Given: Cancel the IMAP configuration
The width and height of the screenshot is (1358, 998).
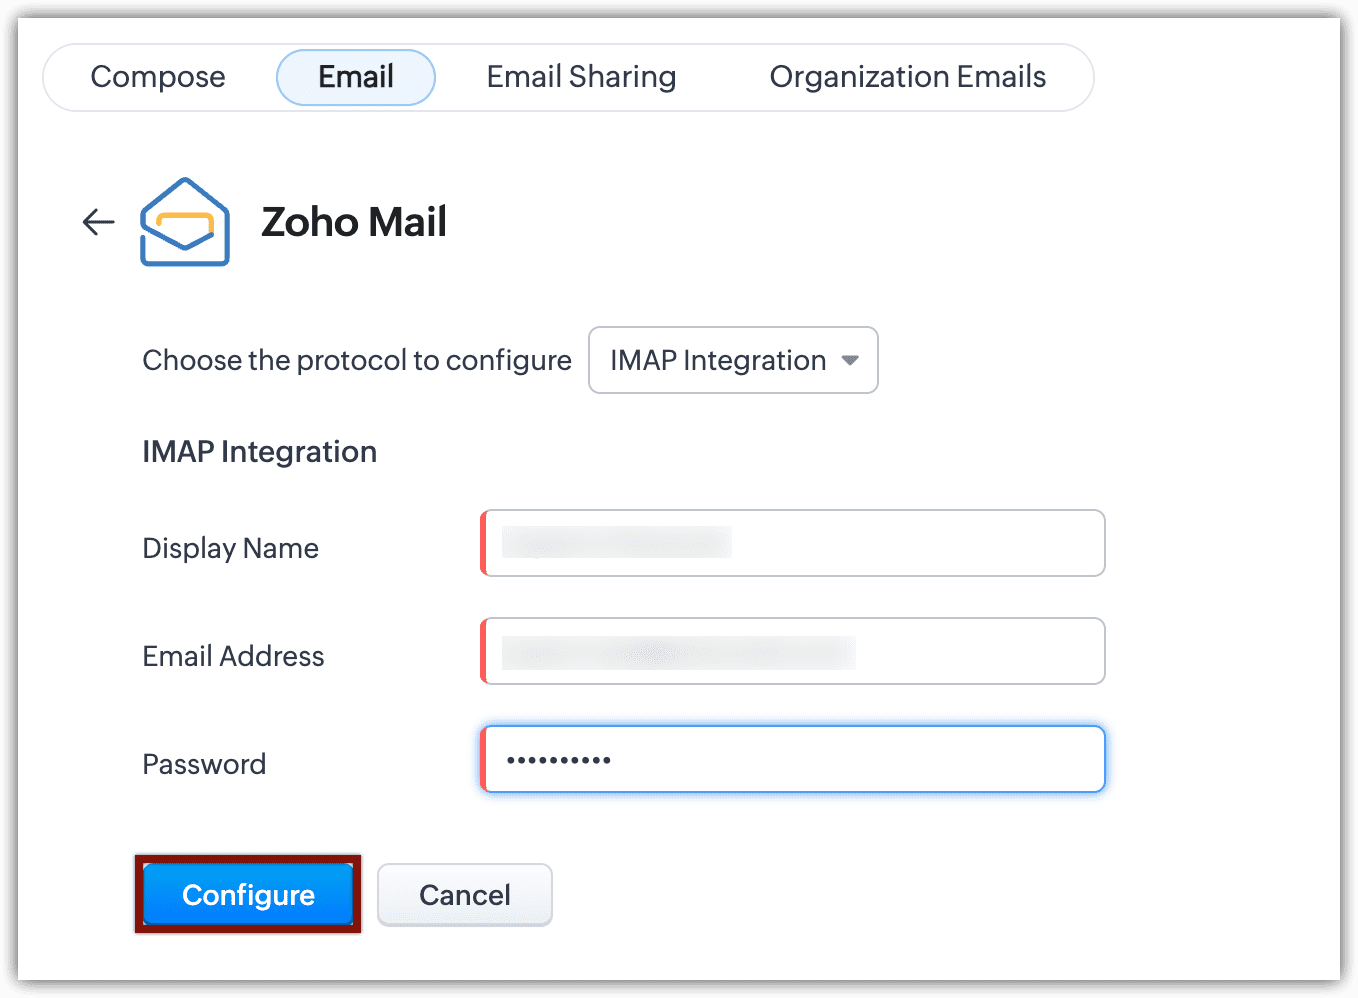Looking at the screenshot, I should coord(465,894).
